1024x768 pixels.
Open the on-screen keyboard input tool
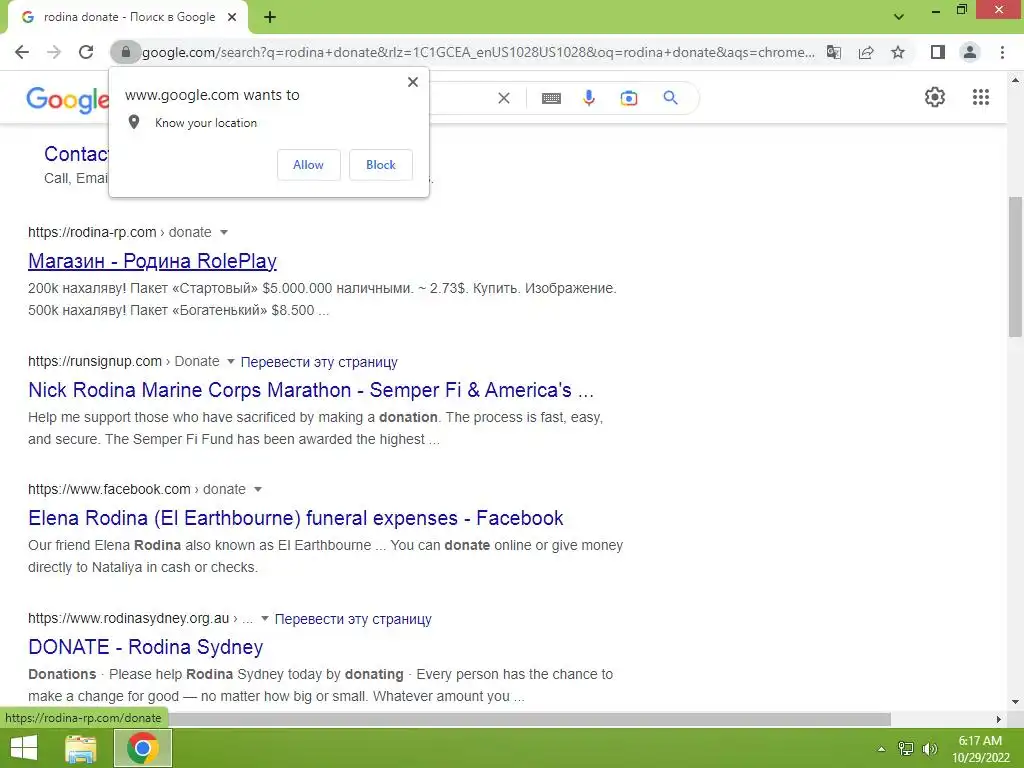[x=551, y=98]
